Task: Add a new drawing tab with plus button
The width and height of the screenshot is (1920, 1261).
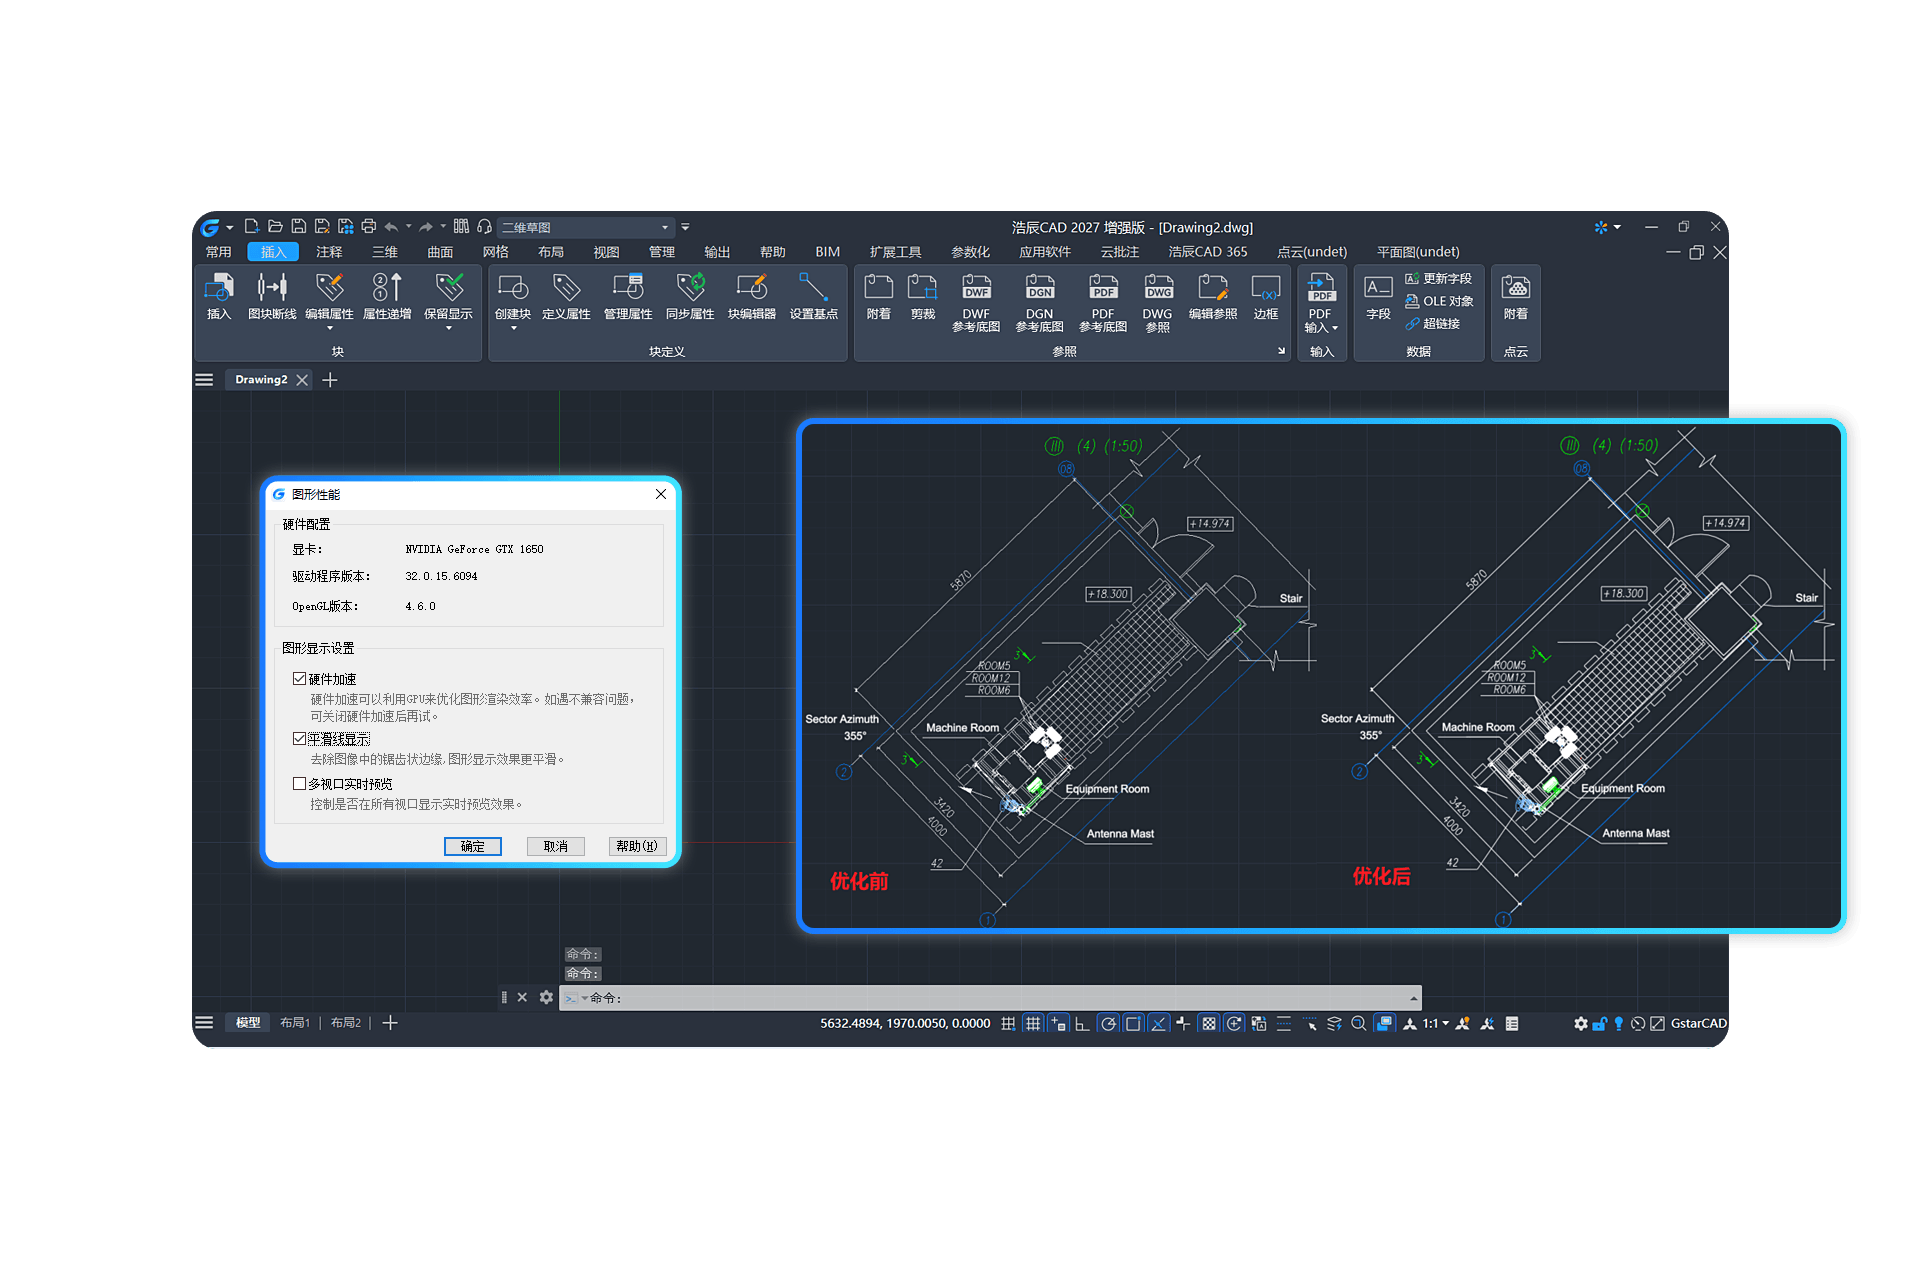Action: point(330,380)
